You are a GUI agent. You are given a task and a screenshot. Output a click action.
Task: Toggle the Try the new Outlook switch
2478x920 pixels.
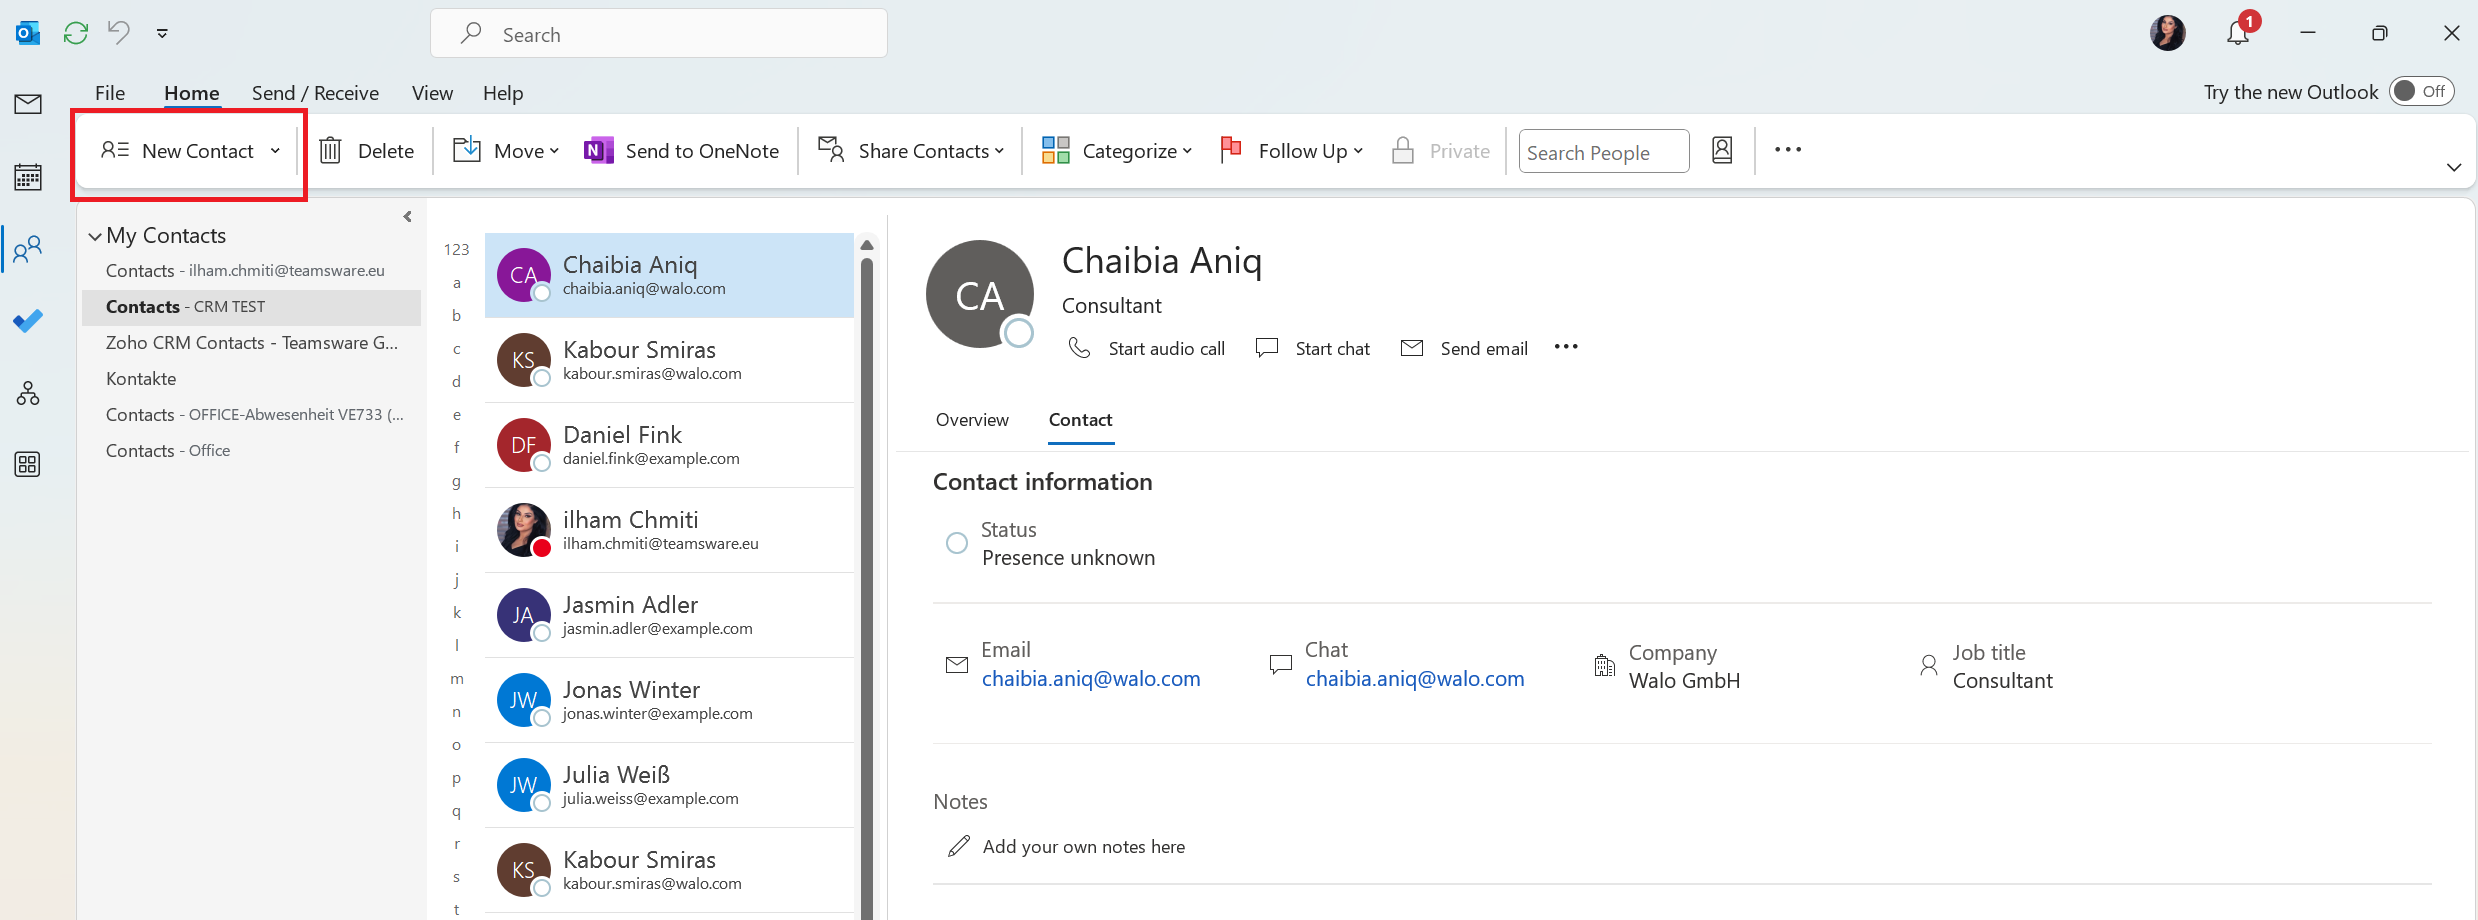pyautogui.click(x=2421, y=92)
